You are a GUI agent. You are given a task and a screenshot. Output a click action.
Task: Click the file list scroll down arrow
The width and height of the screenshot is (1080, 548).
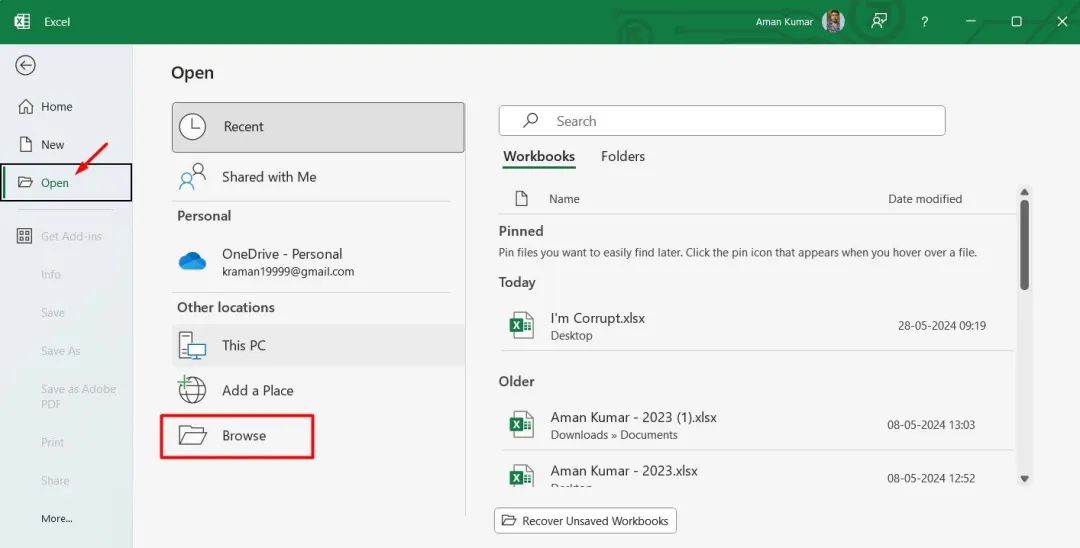[x=1024, y=478]
